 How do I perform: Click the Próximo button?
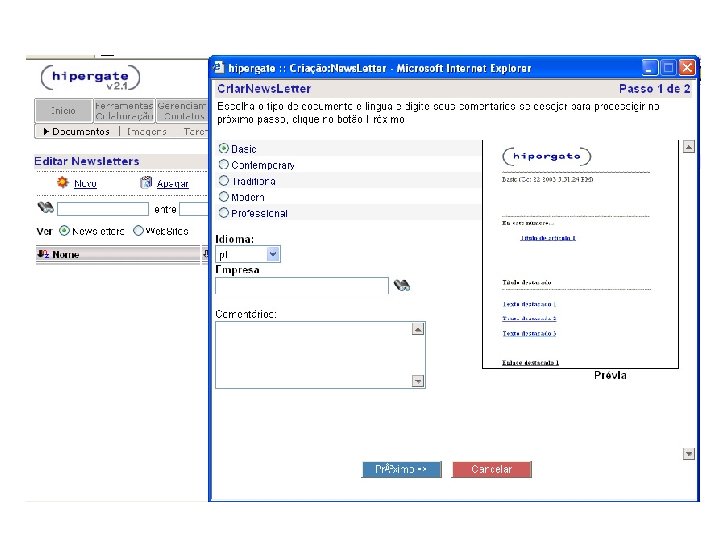(401, 469)
